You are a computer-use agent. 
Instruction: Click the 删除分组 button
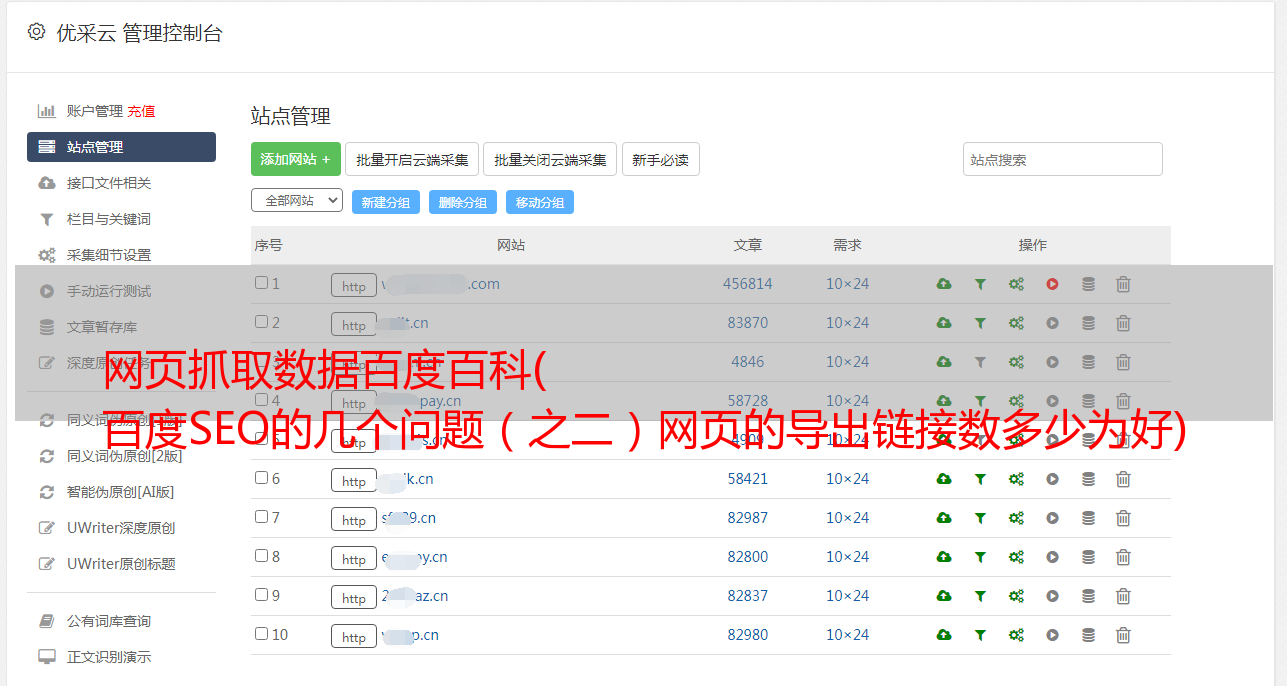(x=462, y=202)
